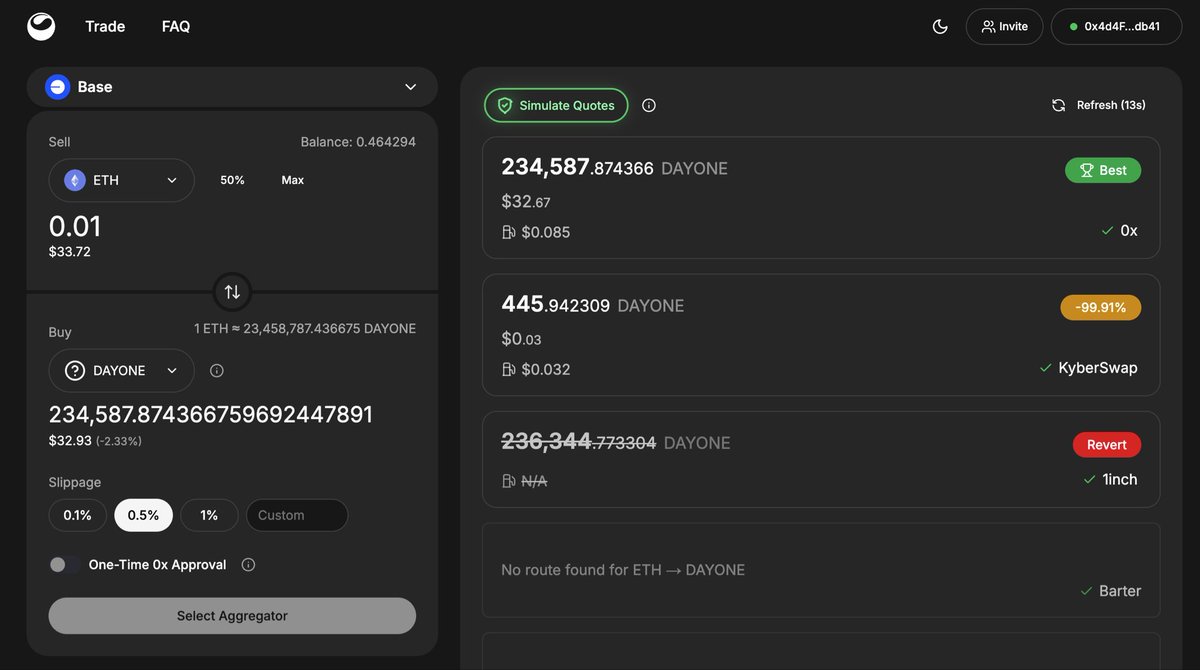Open the Trade tab

click(105, 27)
